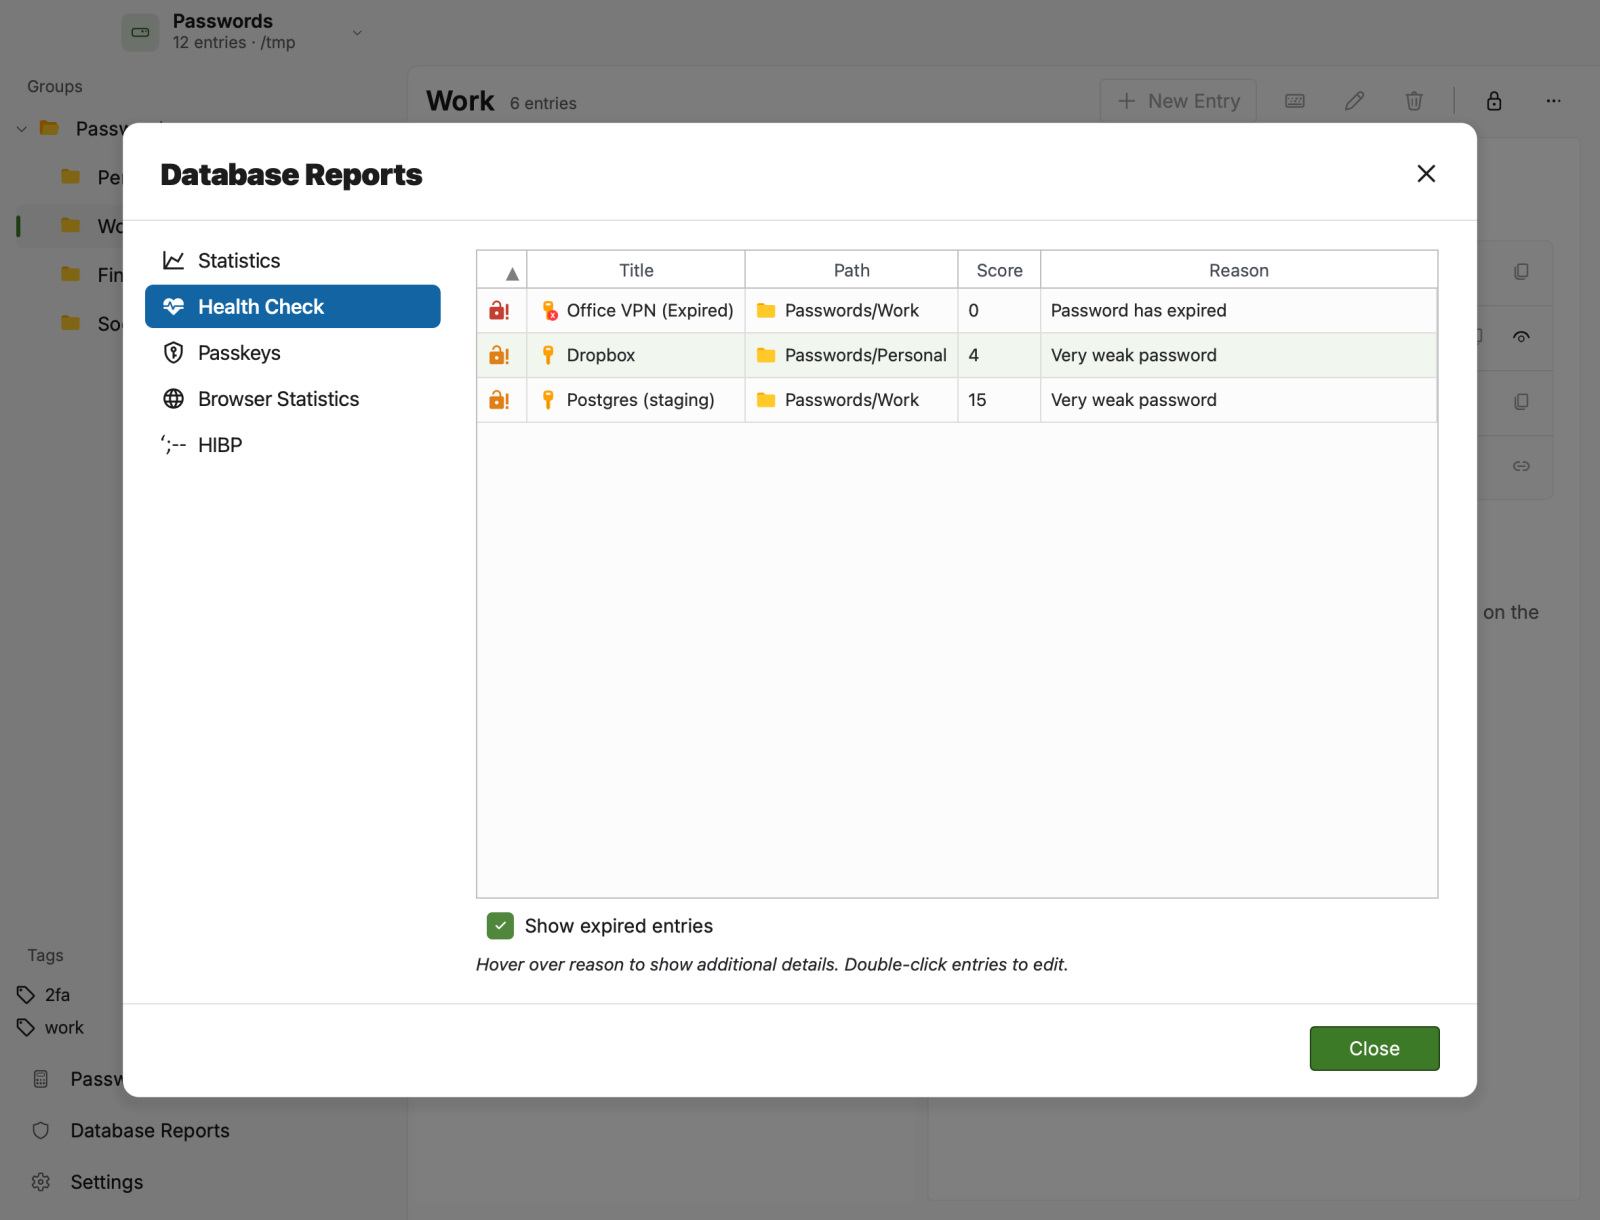Click 'Password has expired' reason cell
This screenshot has height=1220, width=1600.
click(1238, 310)
